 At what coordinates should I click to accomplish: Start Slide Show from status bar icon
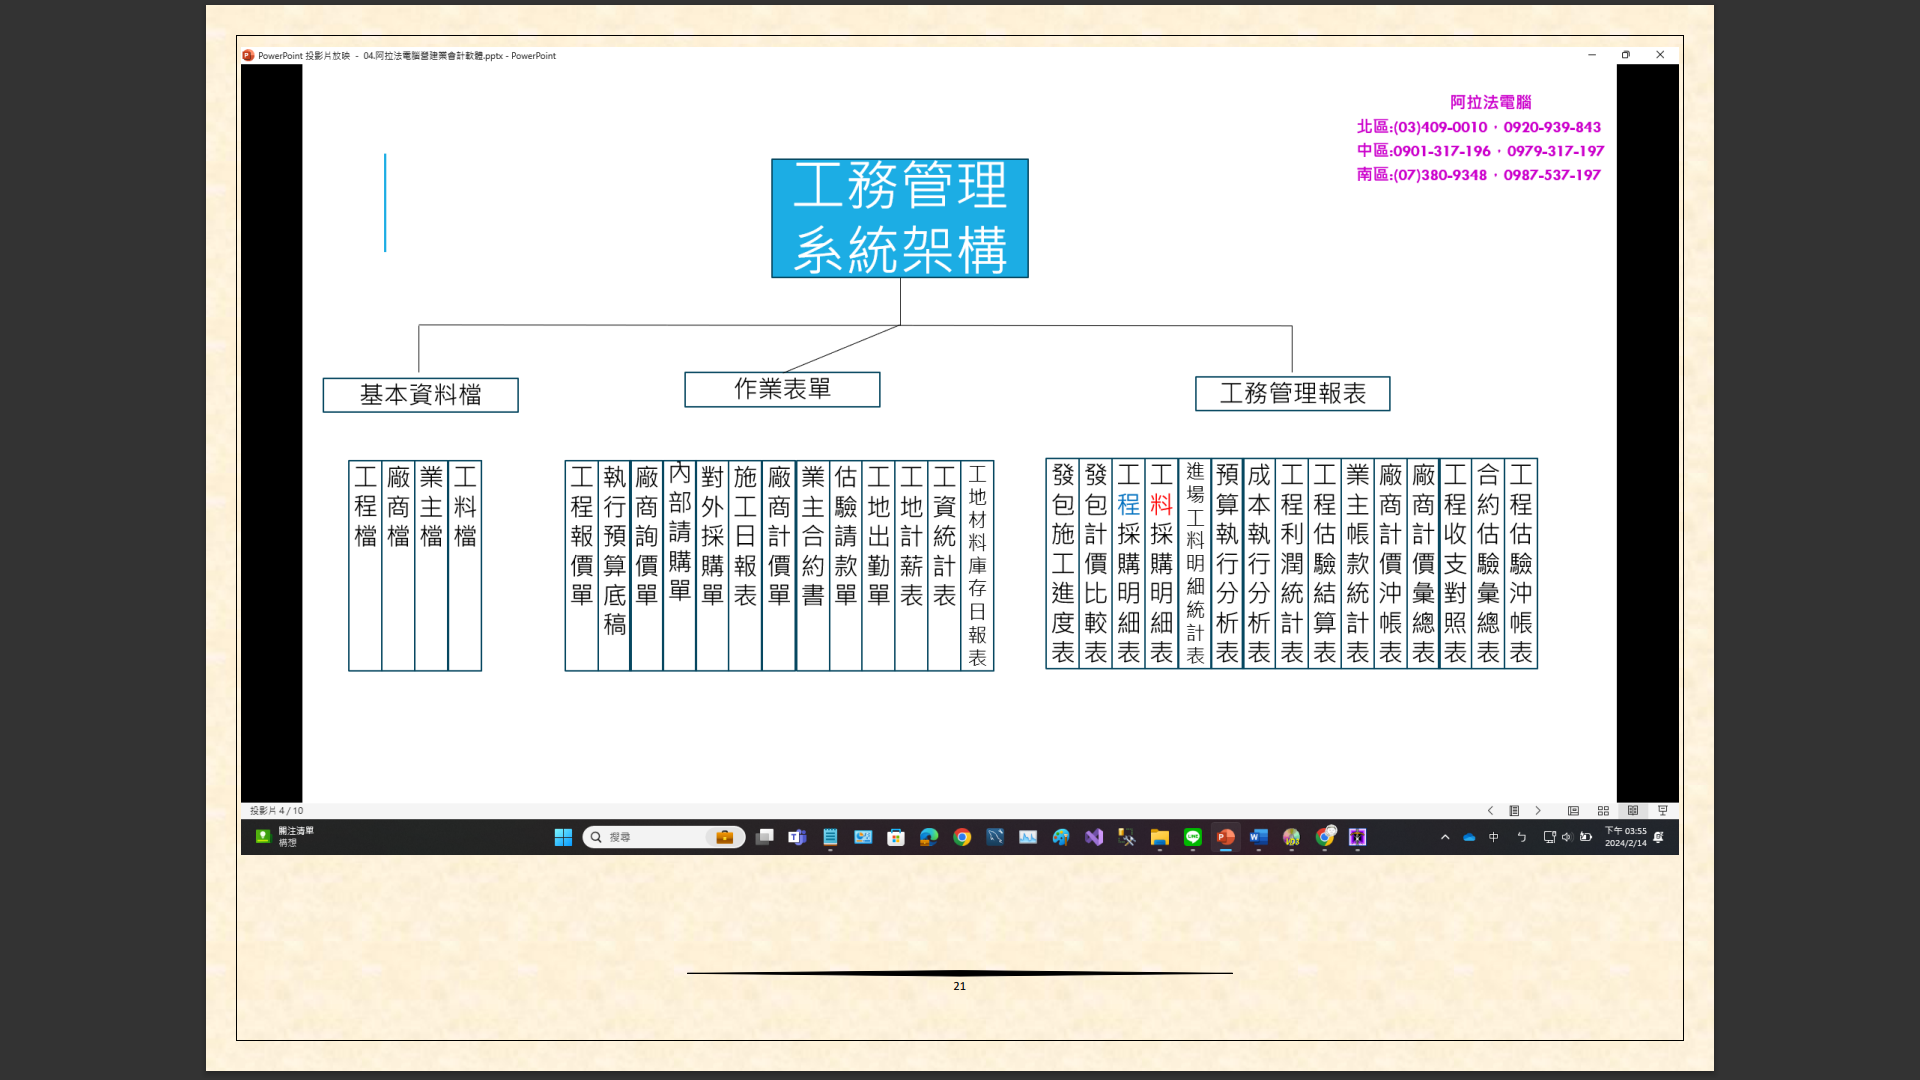[1663, 811]
